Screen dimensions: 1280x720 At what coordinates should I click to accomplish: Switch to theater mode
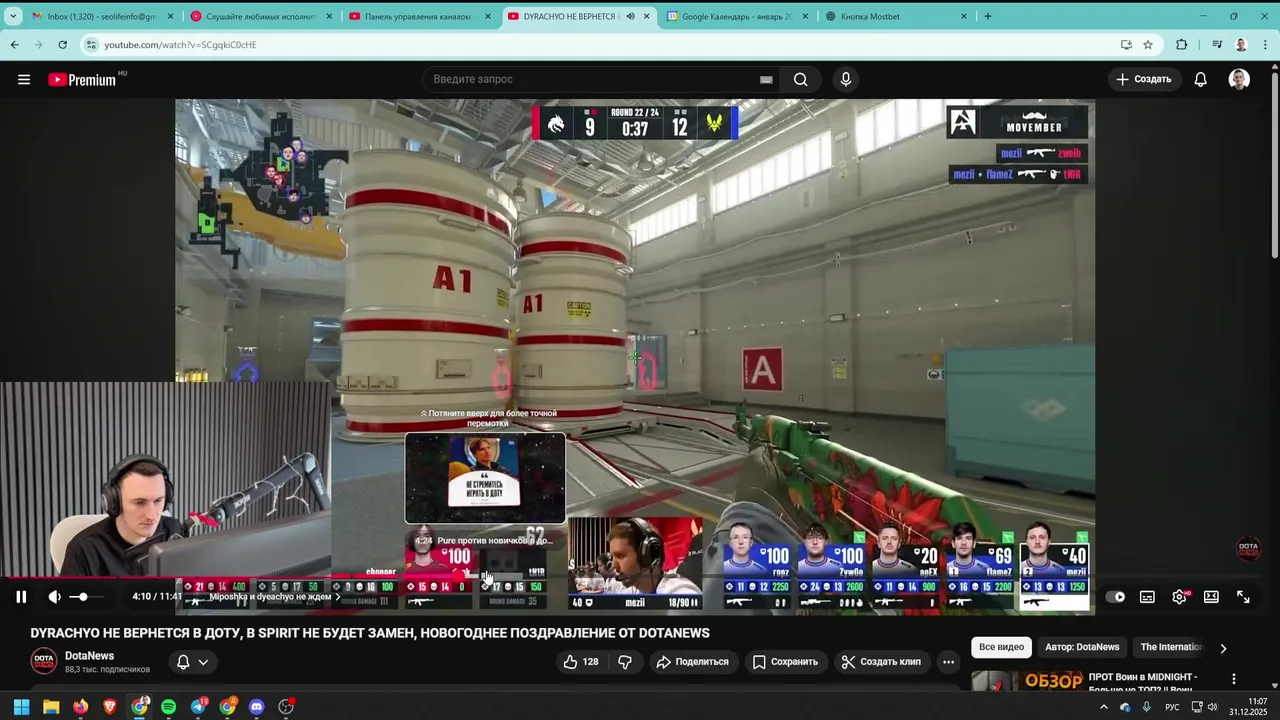[x=1211, y=597]
